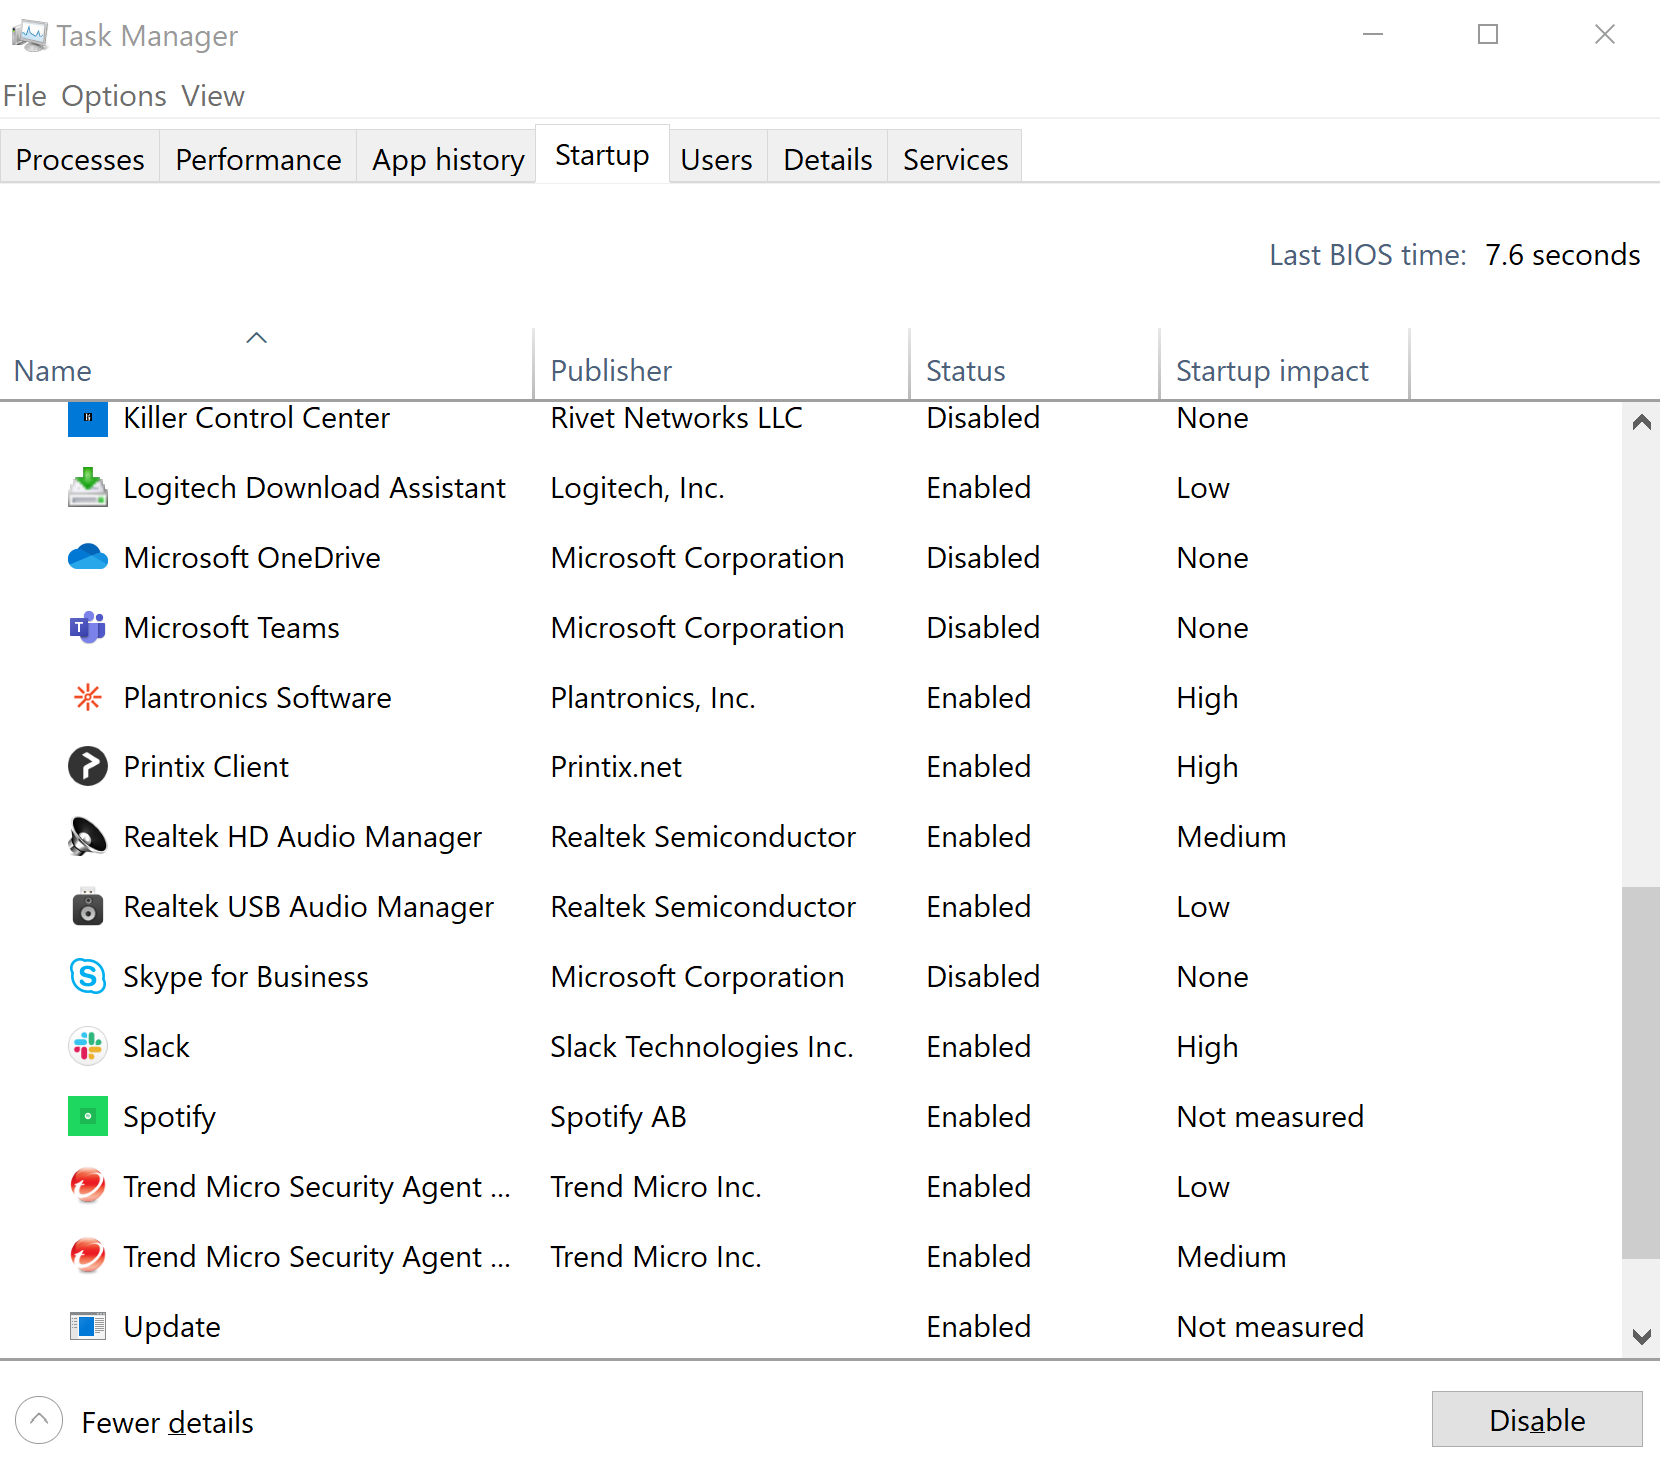The width and height of the screenshot is (1660, 1475).
Task: Click Logitech, Inc. publisher cell
Action: click(638, 488)
